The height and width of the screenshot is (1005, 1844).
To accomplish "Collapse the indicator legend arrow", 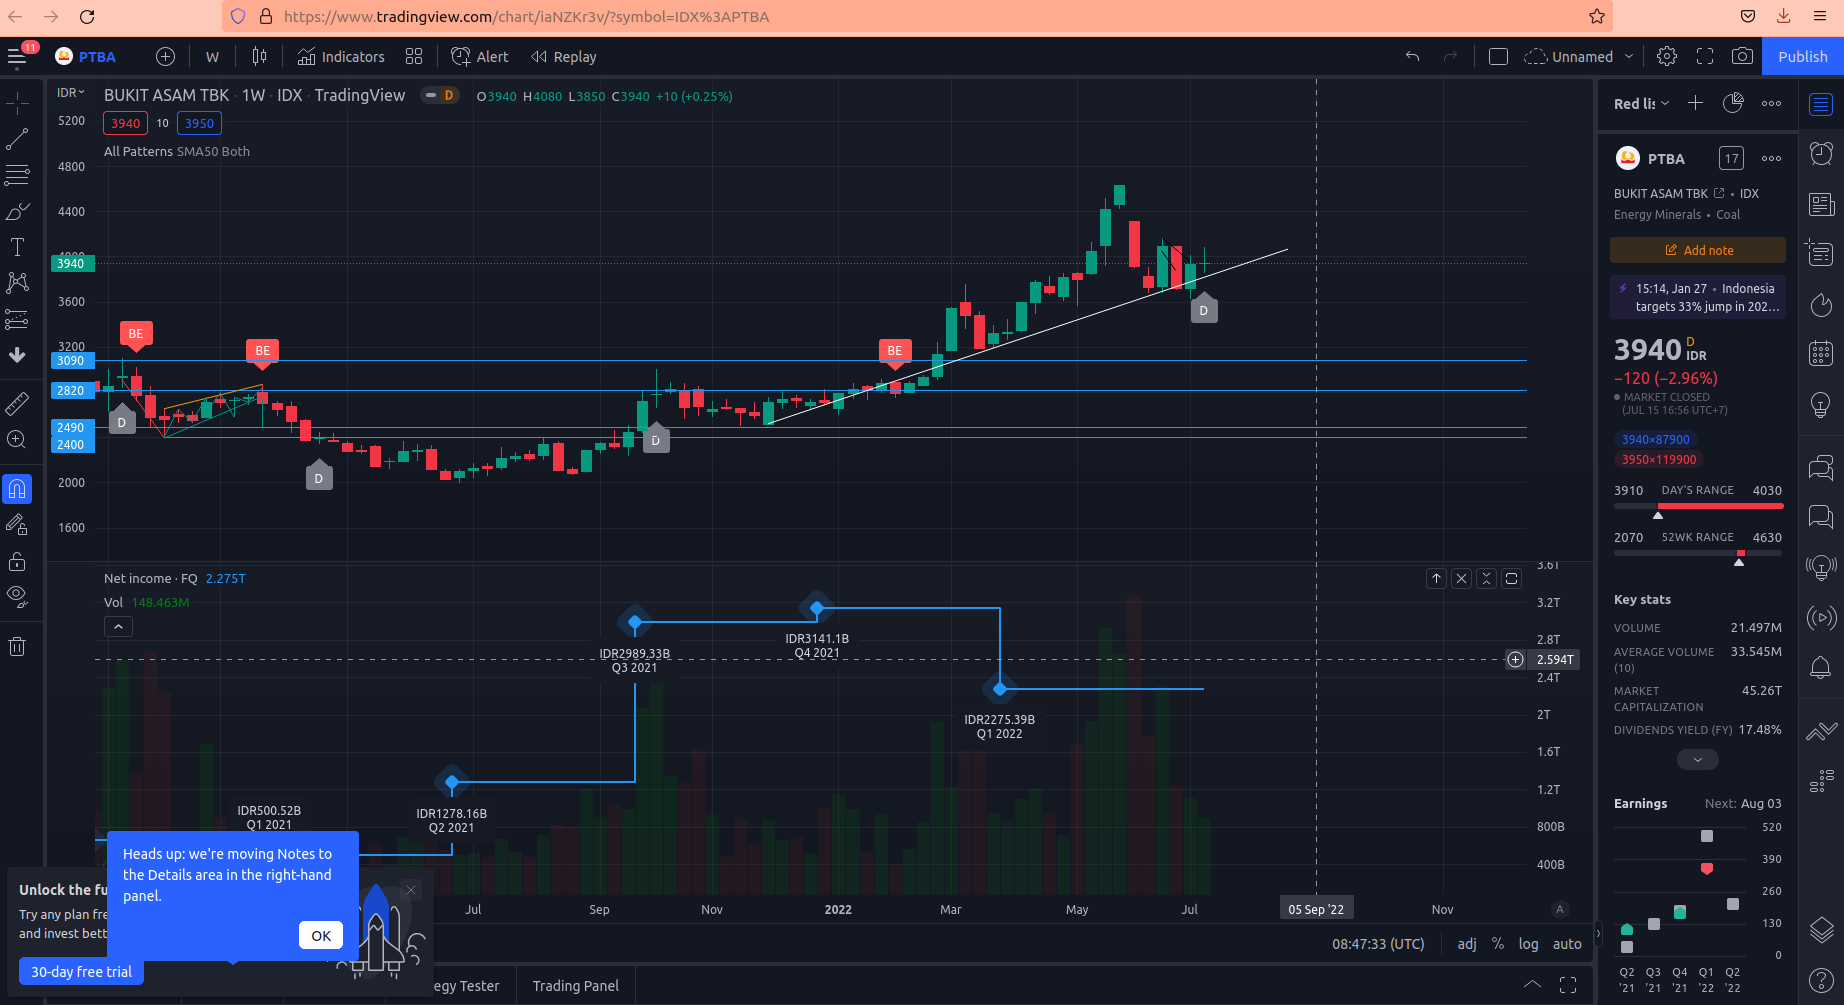I will click(x=118, y=627).
